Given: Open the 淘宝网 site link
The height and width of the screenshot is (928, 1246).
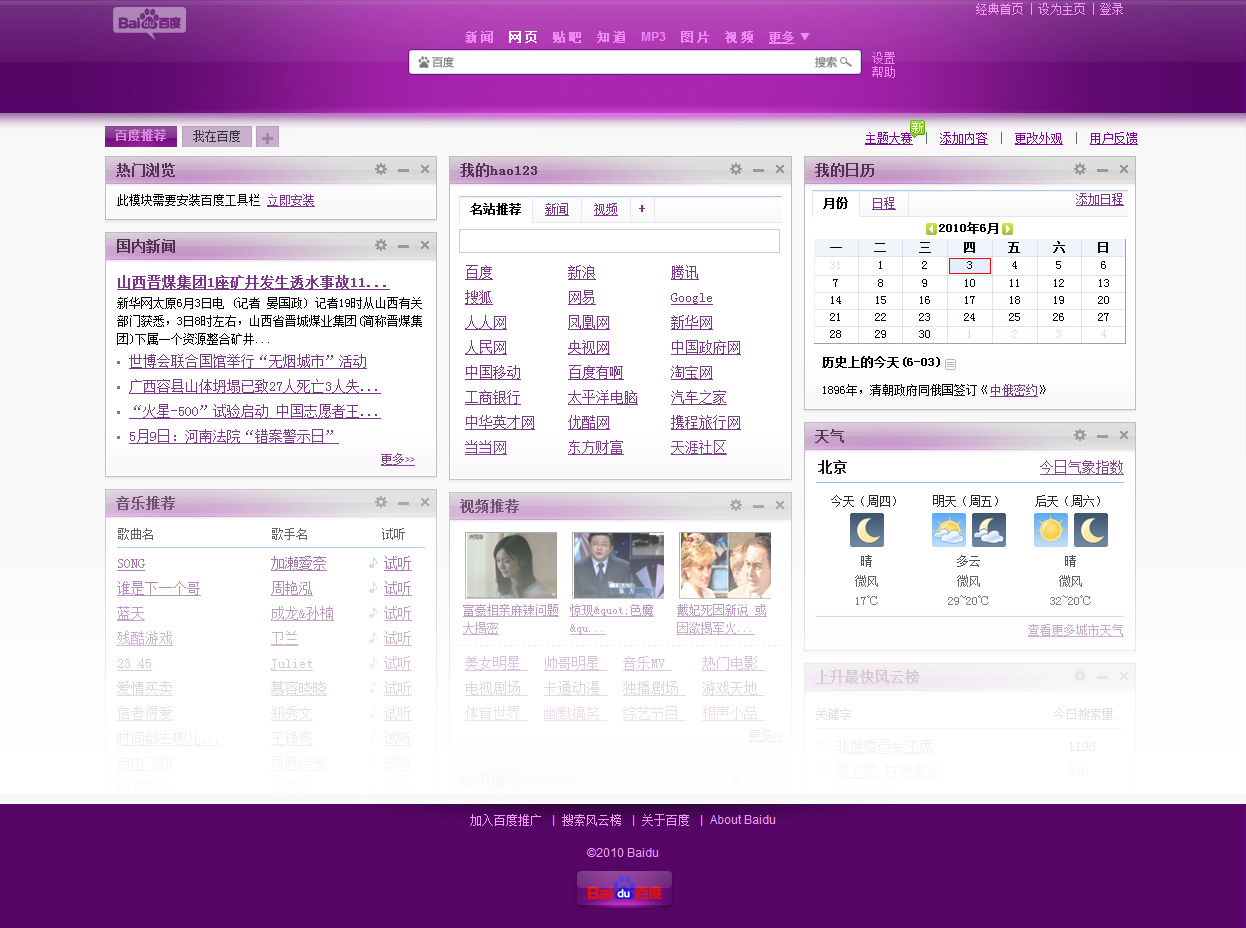Looking at the screenshot, I should point(692,372).
